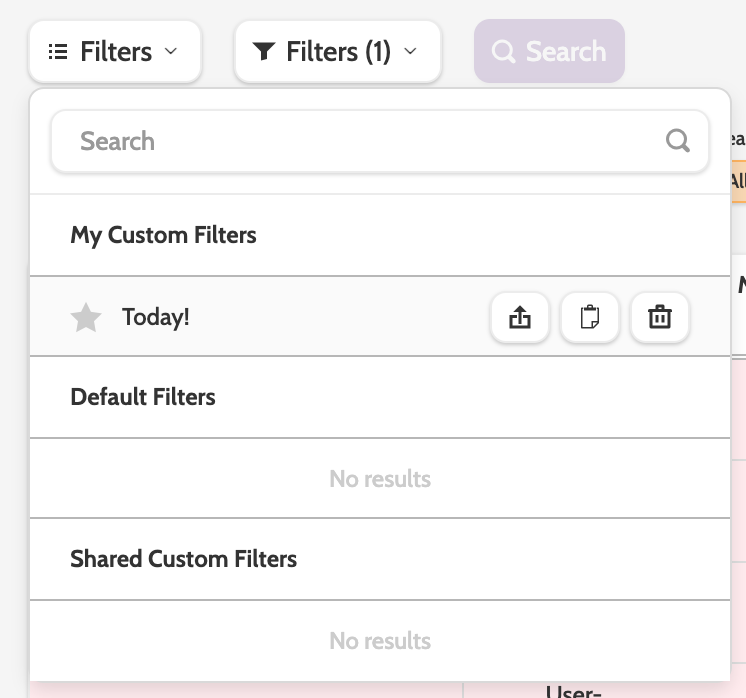Delete the Today! filter with trash icon

tap(660, 318)
